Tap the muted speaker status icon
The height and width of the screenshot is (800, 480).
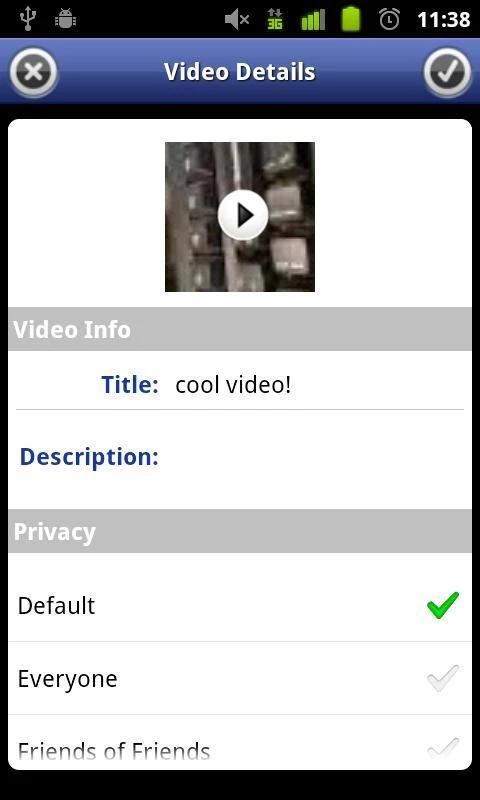pyautogui.click(x=237, y=20)
